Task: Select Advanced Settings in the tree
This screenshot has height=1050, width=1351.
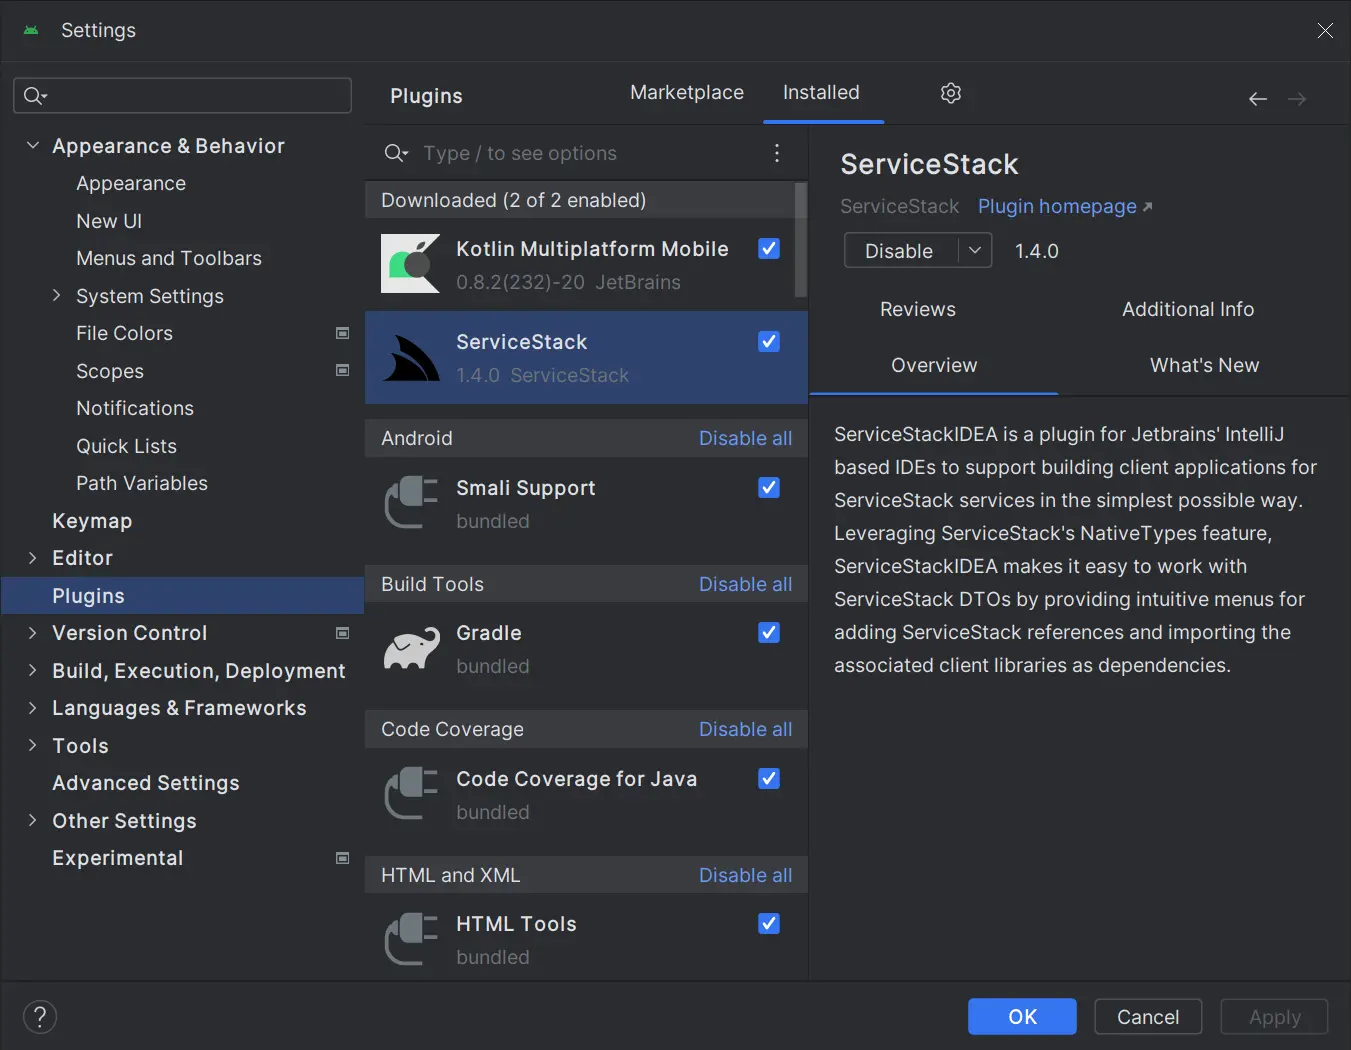Action: click(x=146, y=783)
